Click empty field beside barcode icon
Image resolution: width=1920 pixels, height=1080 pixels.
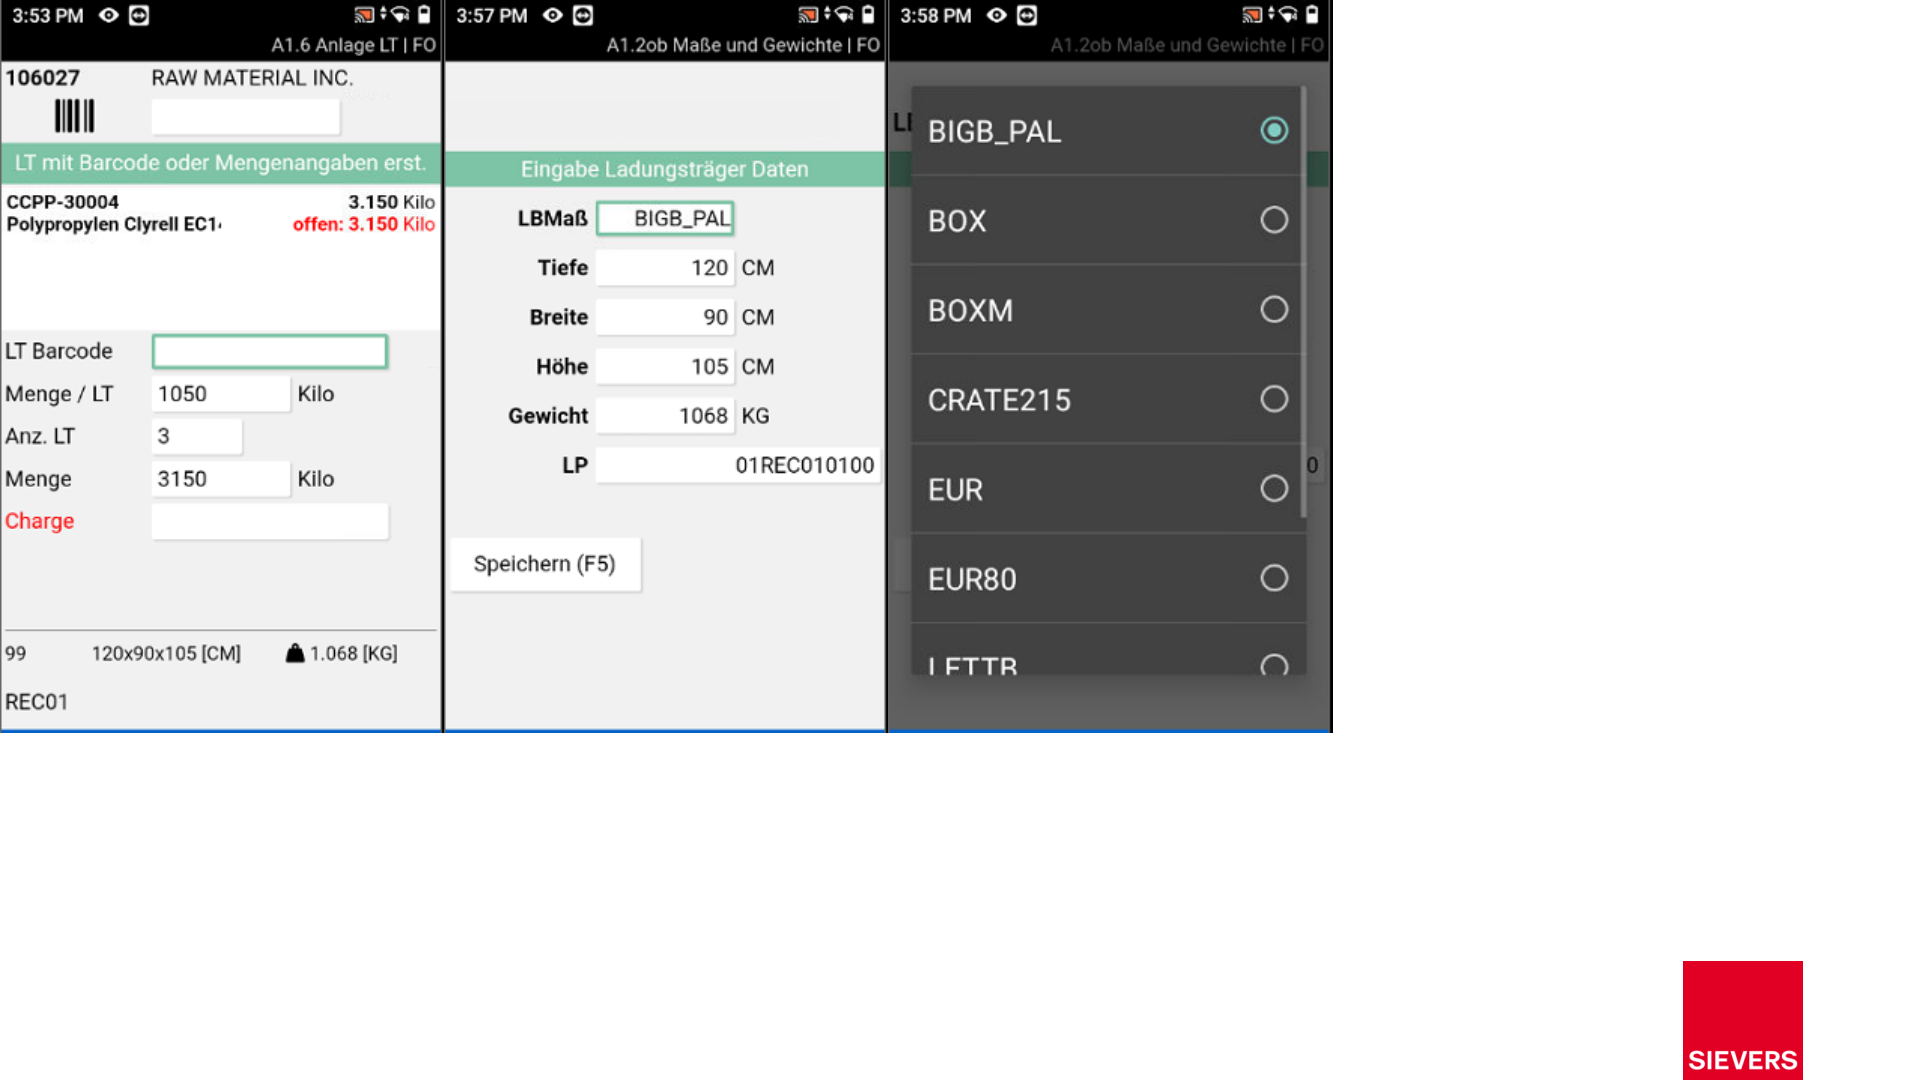click(245, 117)
